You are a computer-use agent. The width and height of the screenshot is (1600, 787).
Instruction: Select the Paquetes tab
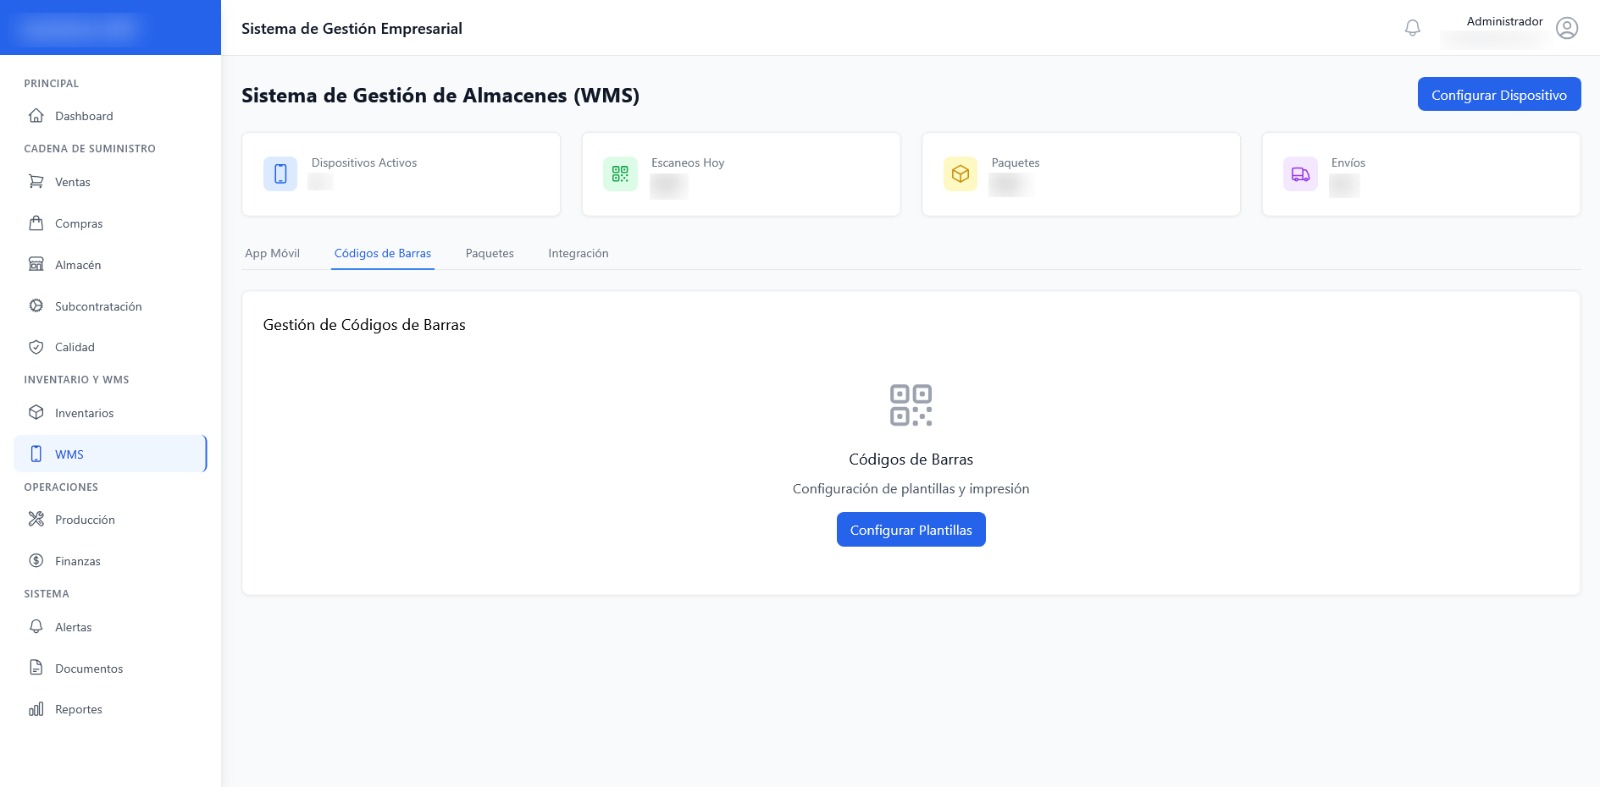489,253
